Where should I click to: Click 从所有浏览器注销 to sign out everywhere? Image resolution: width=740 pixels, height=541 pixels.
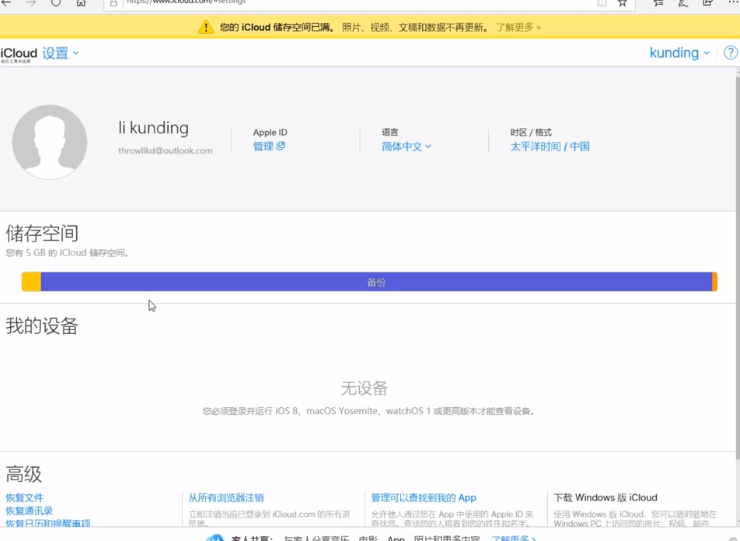226,498
